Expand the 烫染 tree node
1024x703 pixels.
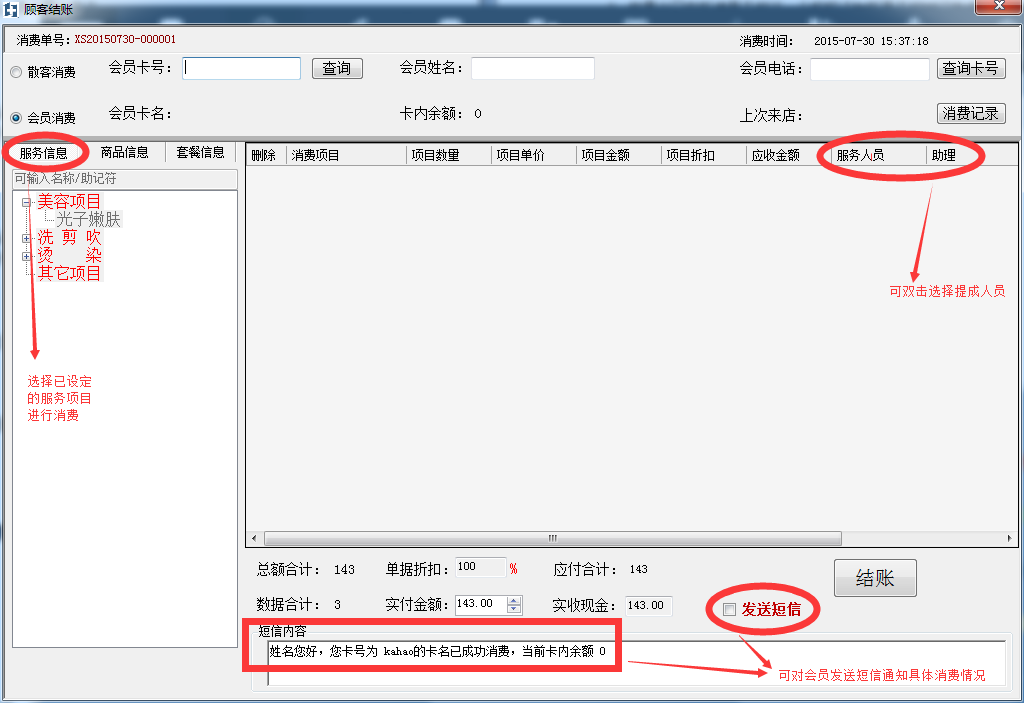25,256
